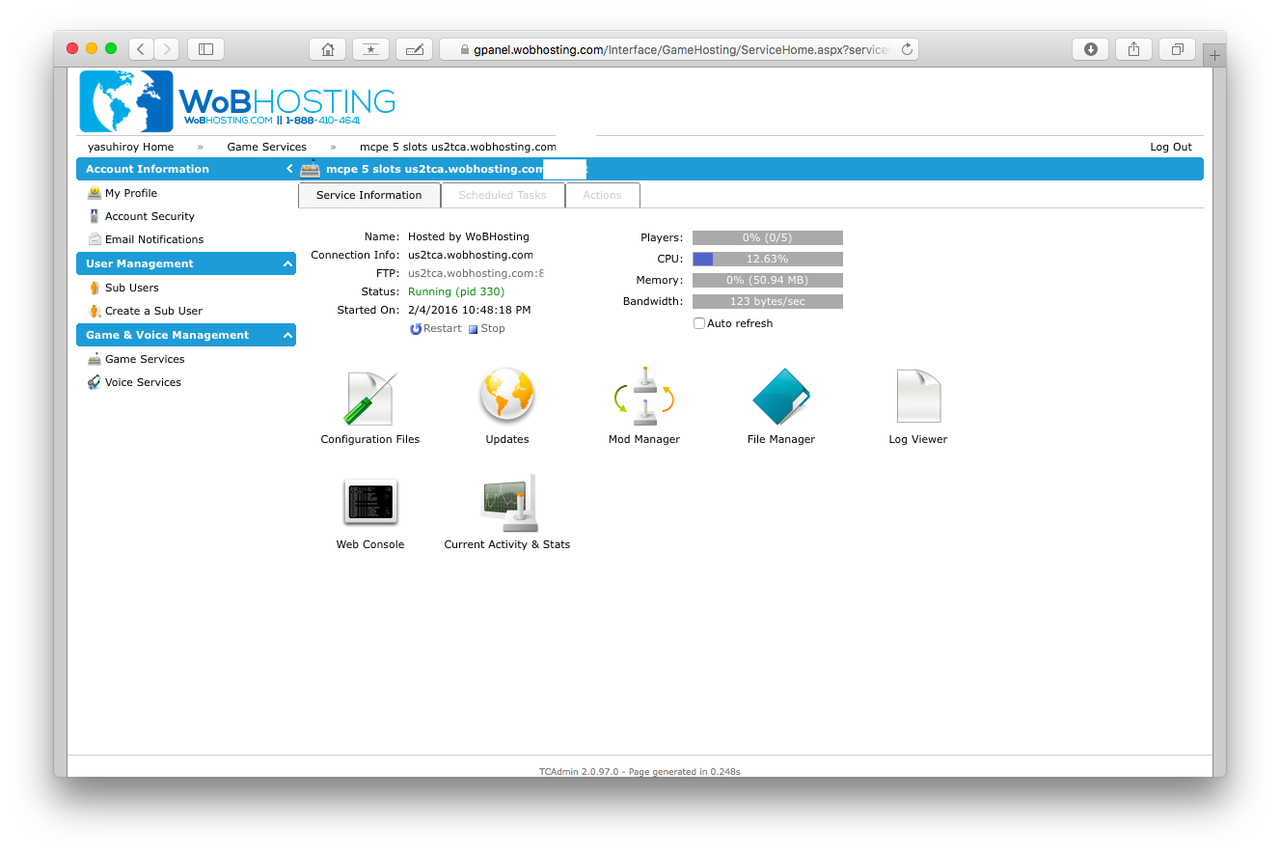
Task: Click the mcpe 5 slots breadcrumb
Action: pos(458,147)
